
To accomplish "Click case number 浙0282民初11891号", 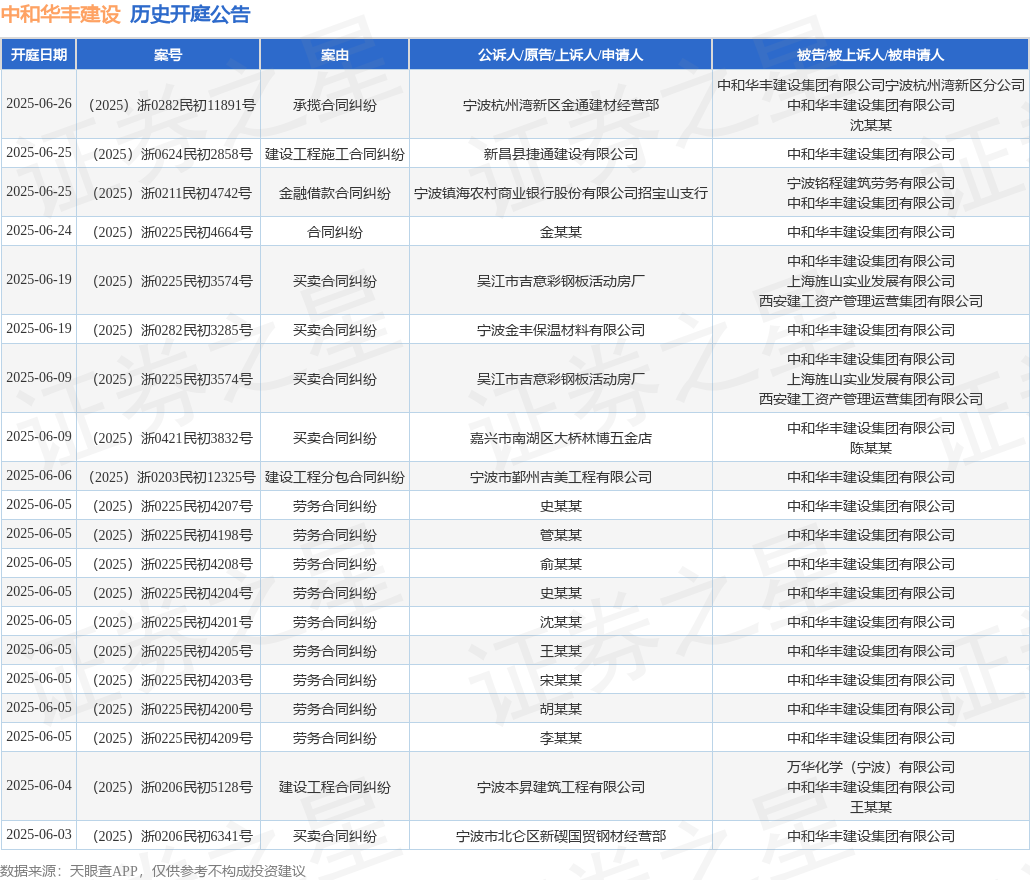I will tap(172, 105).
